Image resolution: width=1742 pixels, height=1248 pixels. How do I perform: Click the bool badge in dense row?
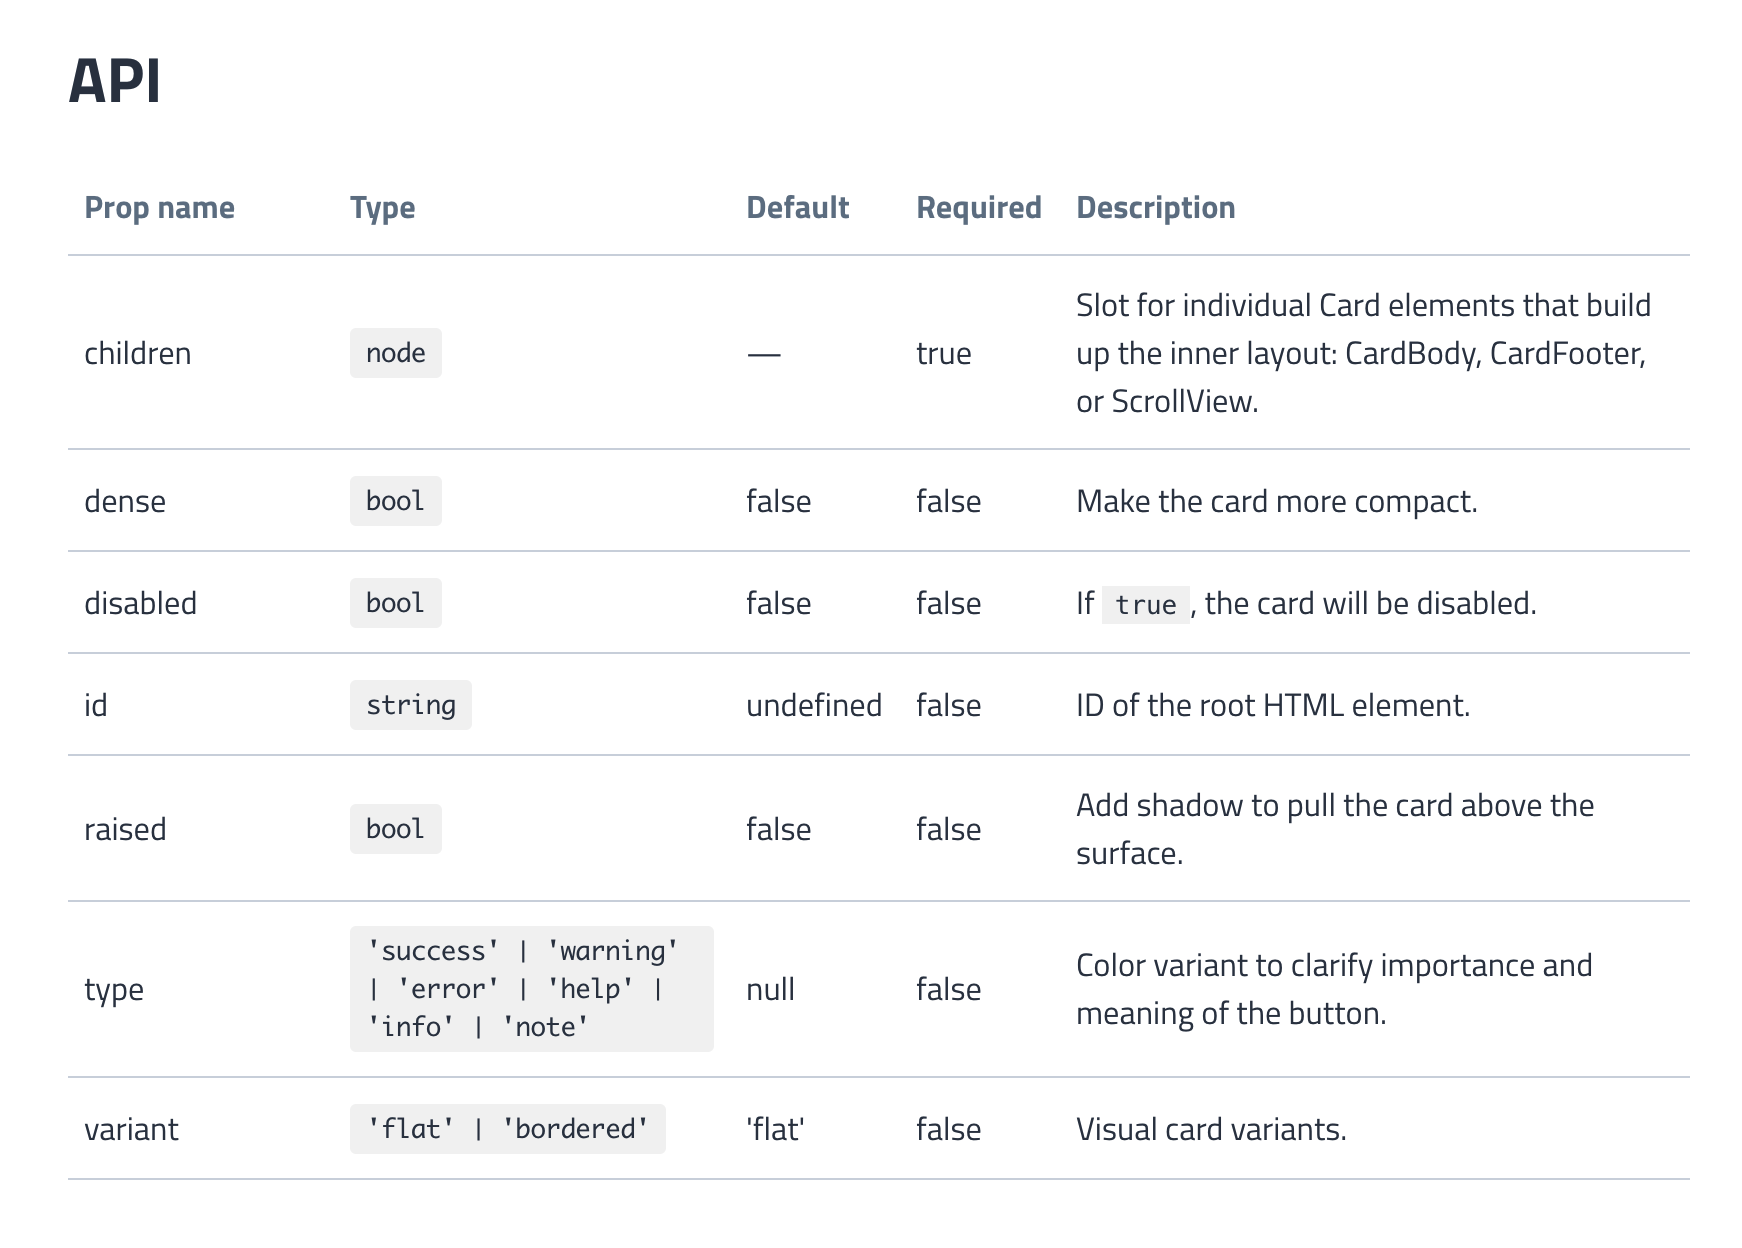point(395,502)
